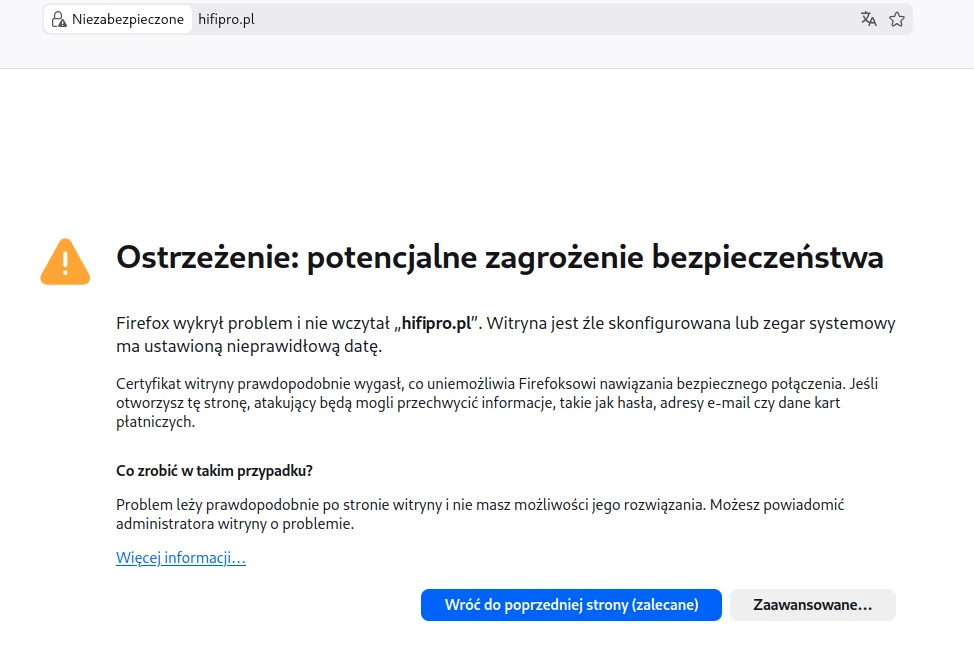Viewport: 974px width, 658px height.
Task: Select the hifipro.pl address bar text
Action: pos(226,19)
